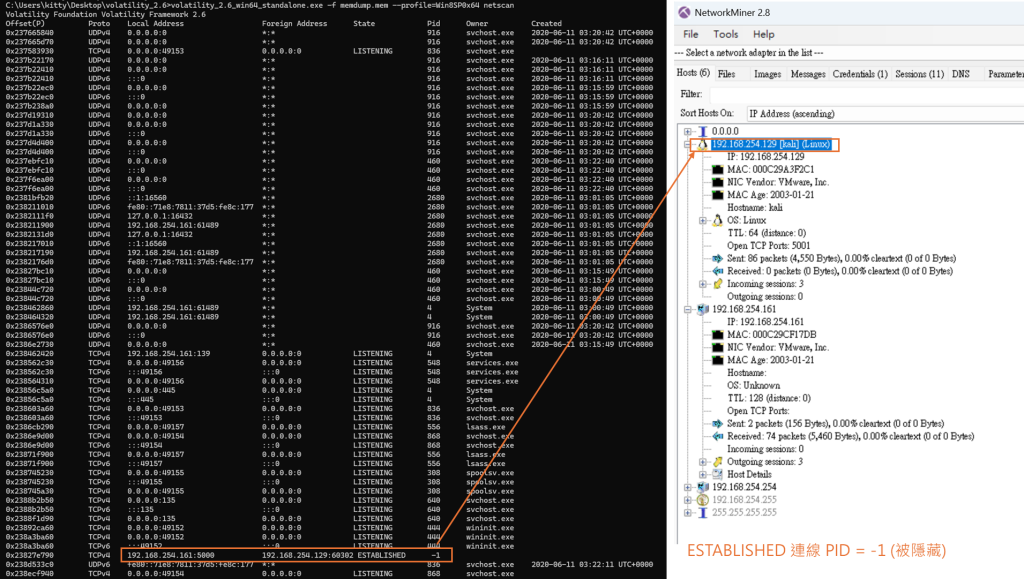The height and width of the screenshot is (579, 1024).
Task: Switch to the Credentials (1) tab
Action: [860, 74]
